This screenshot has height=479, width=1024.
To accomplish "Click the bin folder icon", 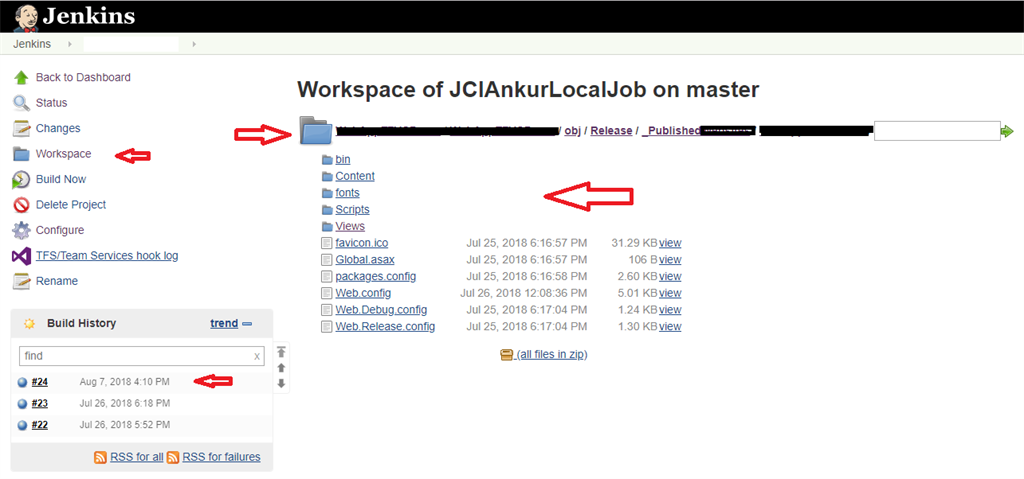I will [327, 159].
